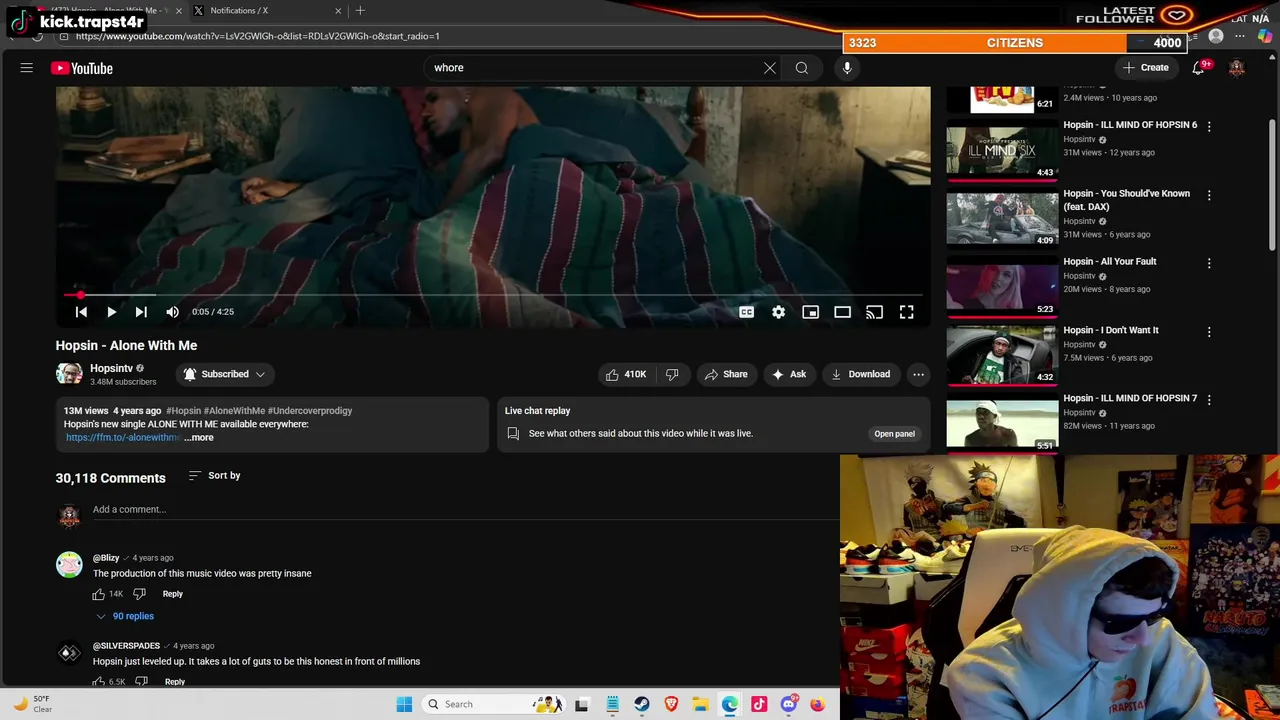1280x720 pixels.
Task: Play the Alone With Me video
Action: tap(111, 312)
